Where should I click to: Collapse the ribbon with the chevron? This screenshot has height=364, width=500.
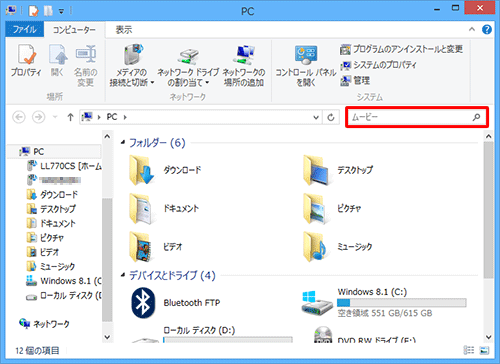pos(472,29)
